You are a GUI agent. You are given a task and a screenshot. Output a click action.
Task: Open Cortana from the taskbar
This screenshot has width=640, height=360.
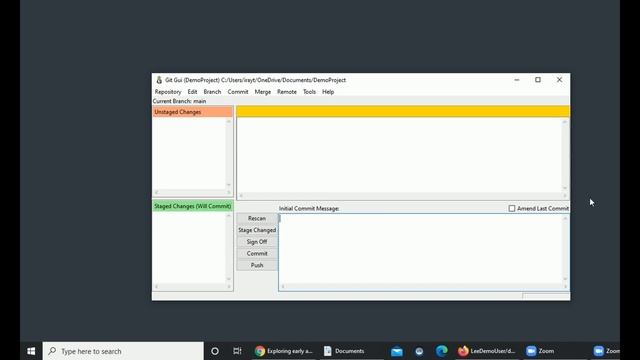click(215, 351)
